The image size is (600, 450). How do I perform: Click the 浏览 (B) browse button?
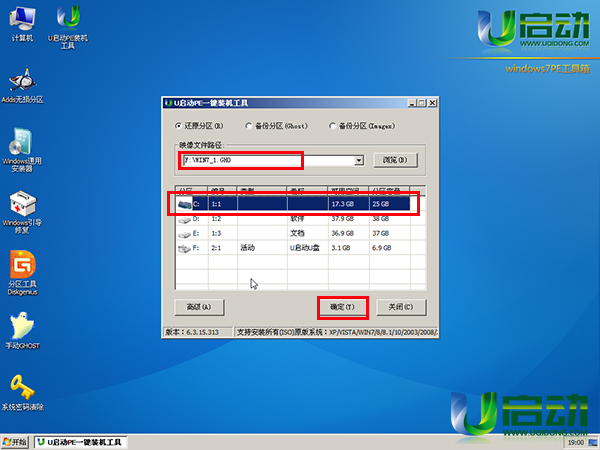tap(395, 160)
